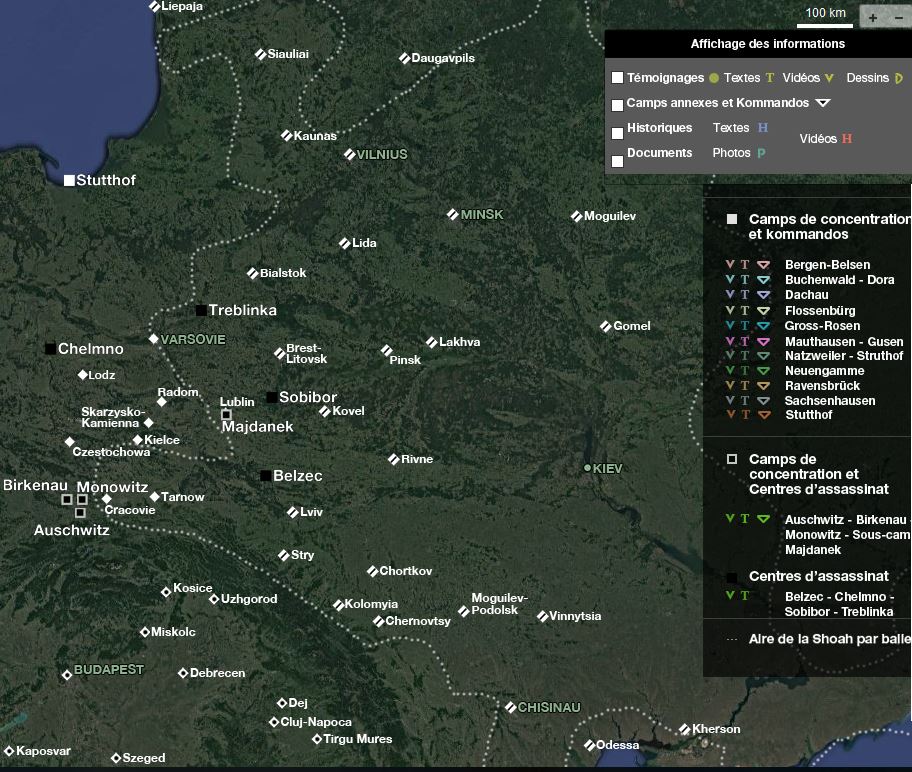The image size is (912, 772).
Task: Open the Majdanek camp marker
Action: click(226, 414)
